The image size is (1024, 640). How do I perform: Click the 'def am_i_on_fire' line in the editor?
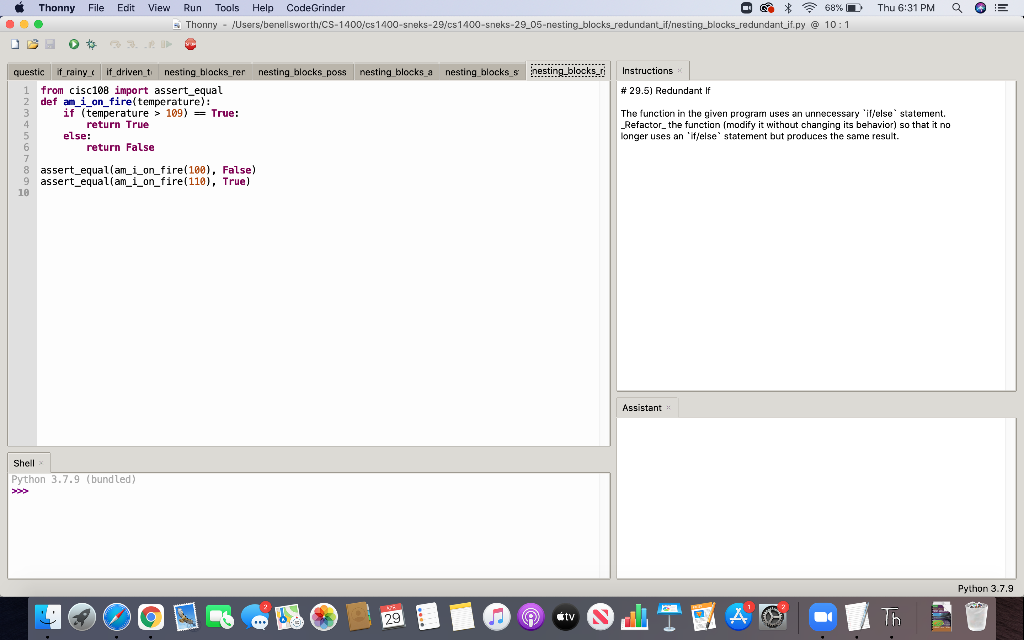coord(125,102)
